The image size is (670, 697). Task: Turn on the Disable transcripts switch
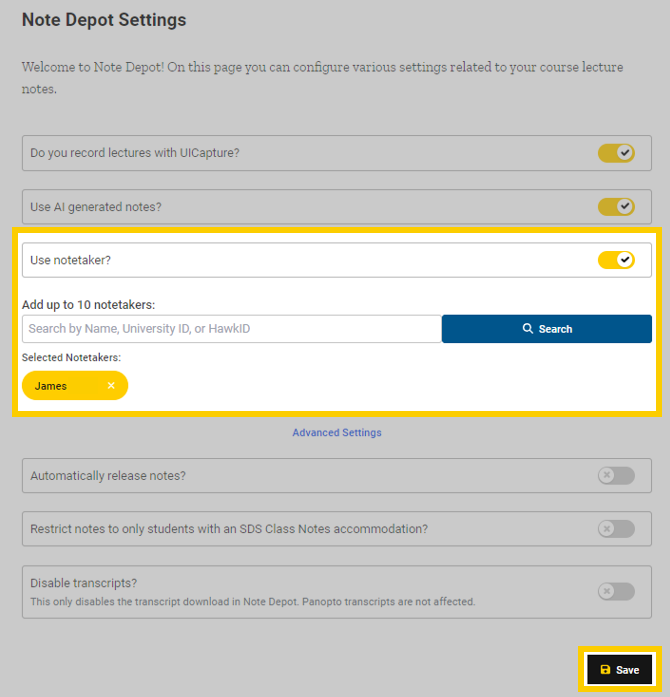616,592
